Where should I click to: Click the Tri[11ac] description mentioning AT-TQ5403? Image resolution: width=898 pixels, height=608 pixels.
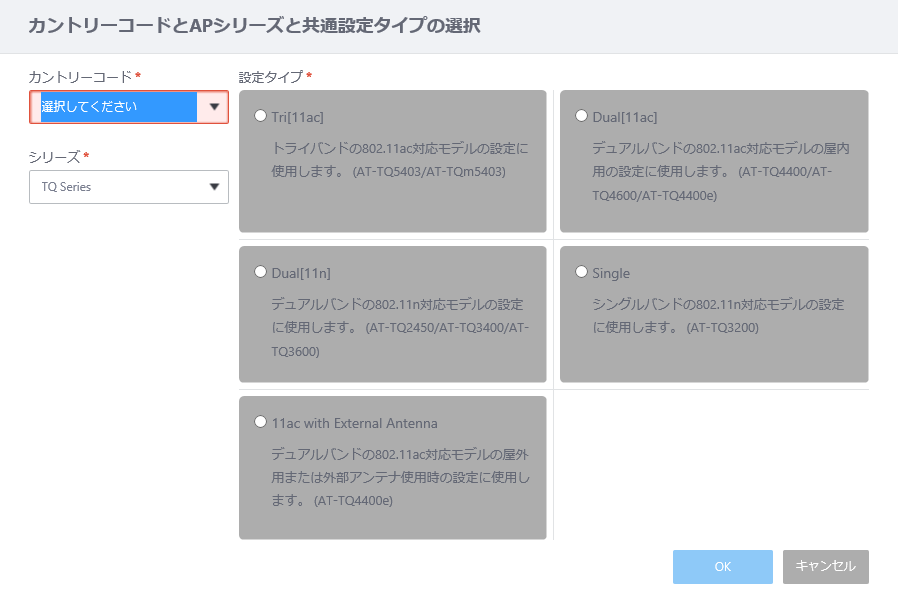click(400, 160)
